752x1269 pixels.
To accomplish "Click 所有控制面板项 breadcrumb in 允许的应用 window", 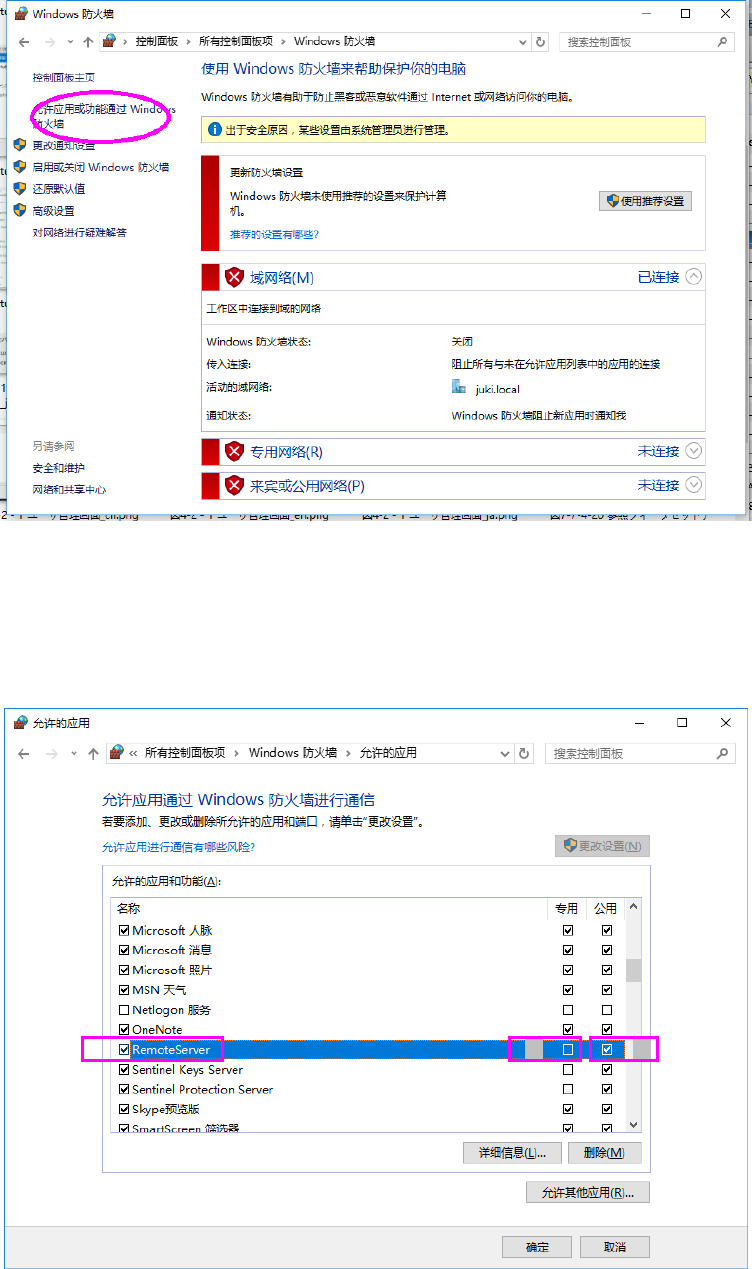I will 185,753.
